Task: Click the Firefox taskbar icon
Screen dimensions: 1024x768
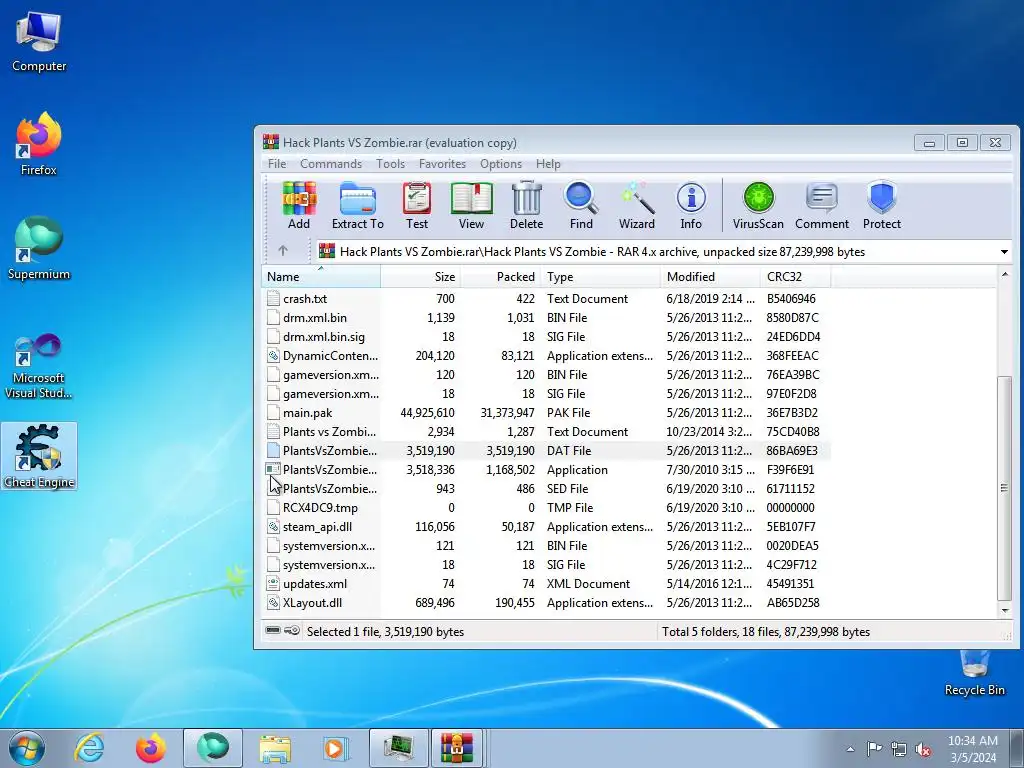Action: point(151,748)
